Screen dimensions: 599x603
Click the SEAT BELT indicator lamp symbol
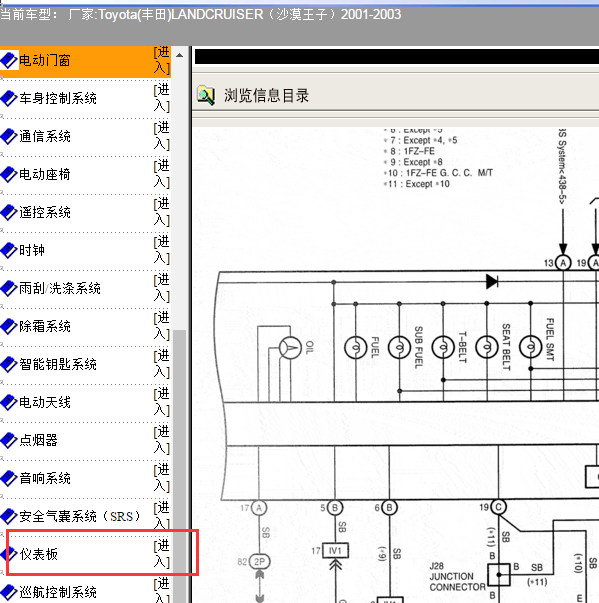[x=487, y=347]
